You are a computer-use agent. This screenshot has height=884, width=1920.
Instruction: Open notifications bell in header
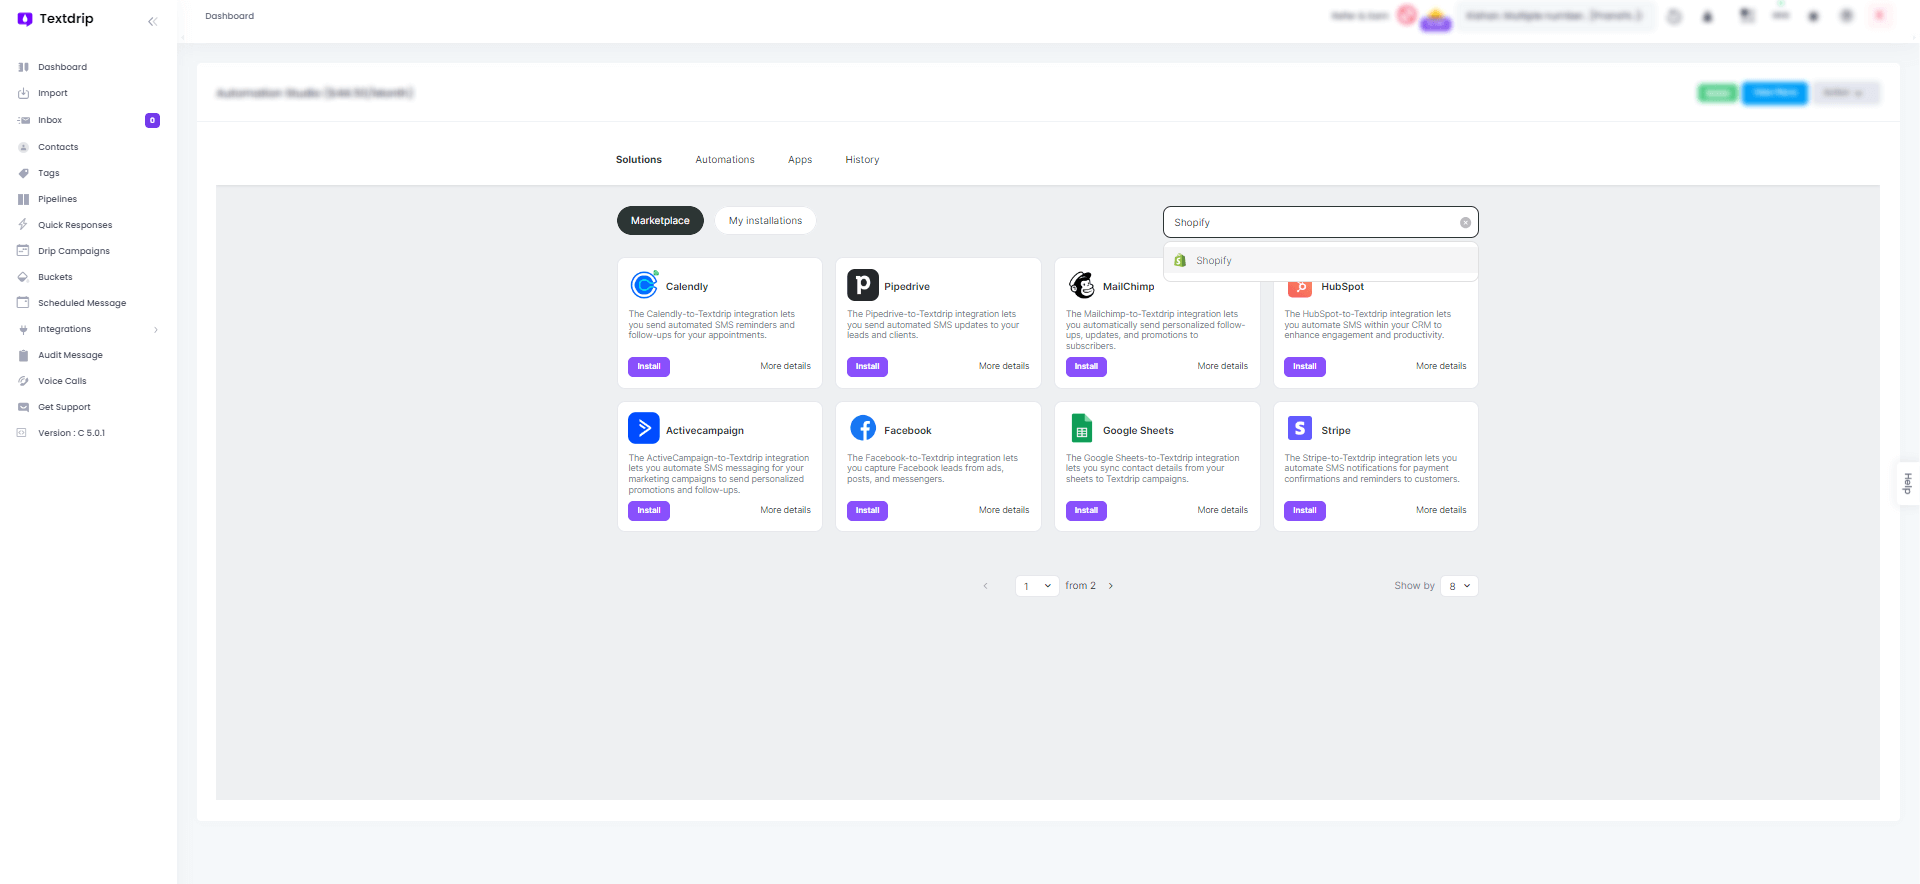pos(1707,17)
